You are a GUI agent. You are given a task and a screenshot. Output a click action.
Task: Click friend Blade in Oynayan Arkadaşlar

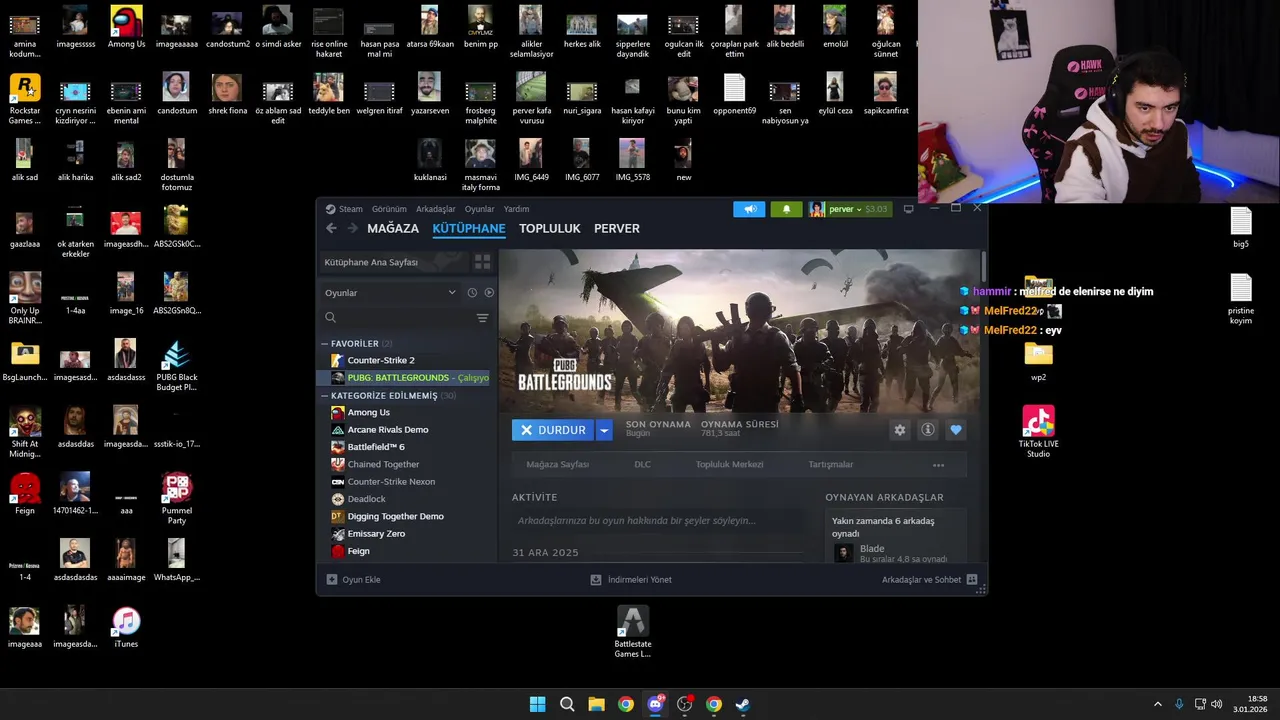tap(896, 553)
